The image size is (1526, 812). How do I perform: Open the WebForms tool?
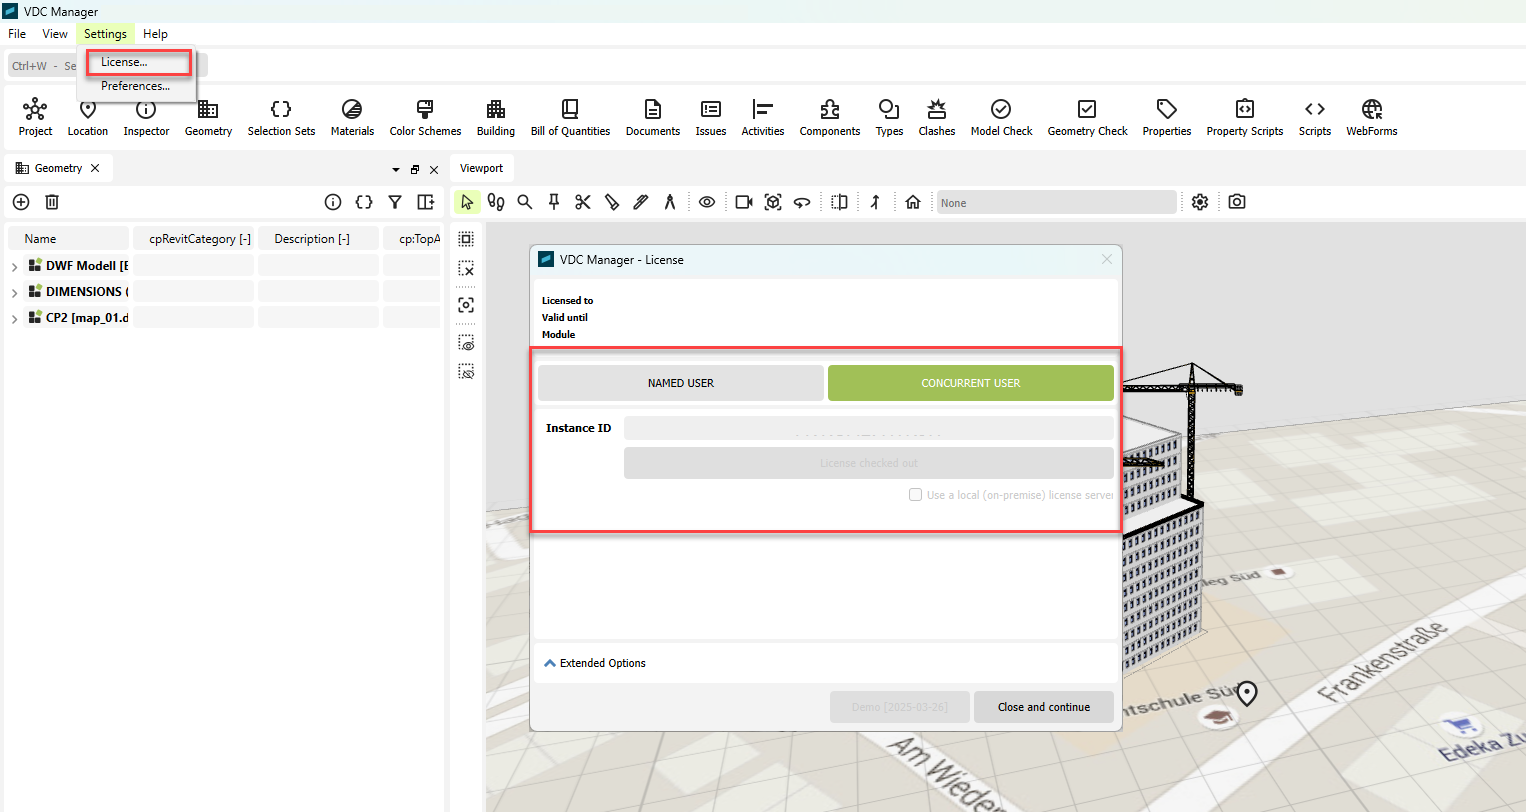(1371, 117)
